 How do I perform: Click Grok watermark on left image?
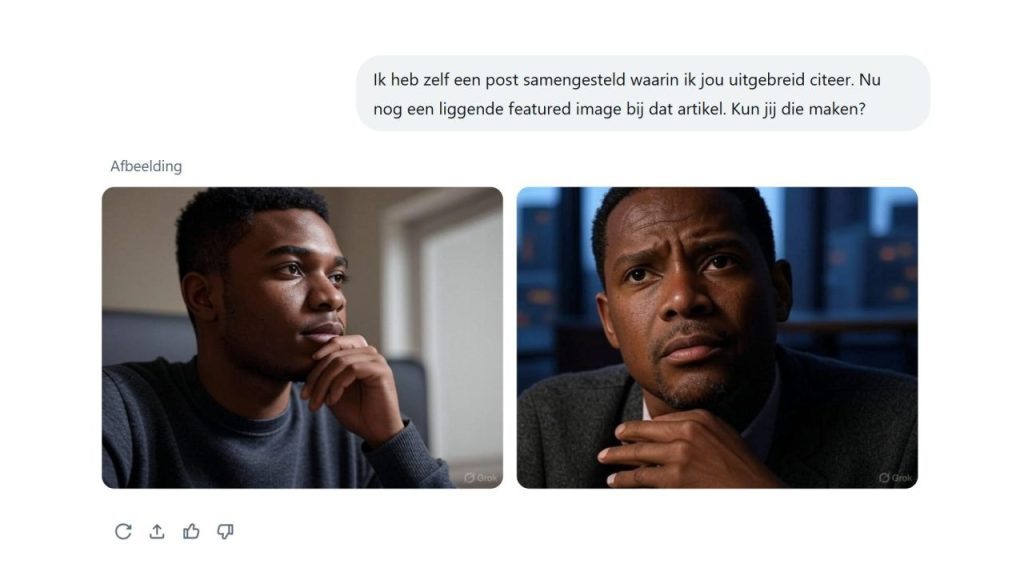(483, 477)
